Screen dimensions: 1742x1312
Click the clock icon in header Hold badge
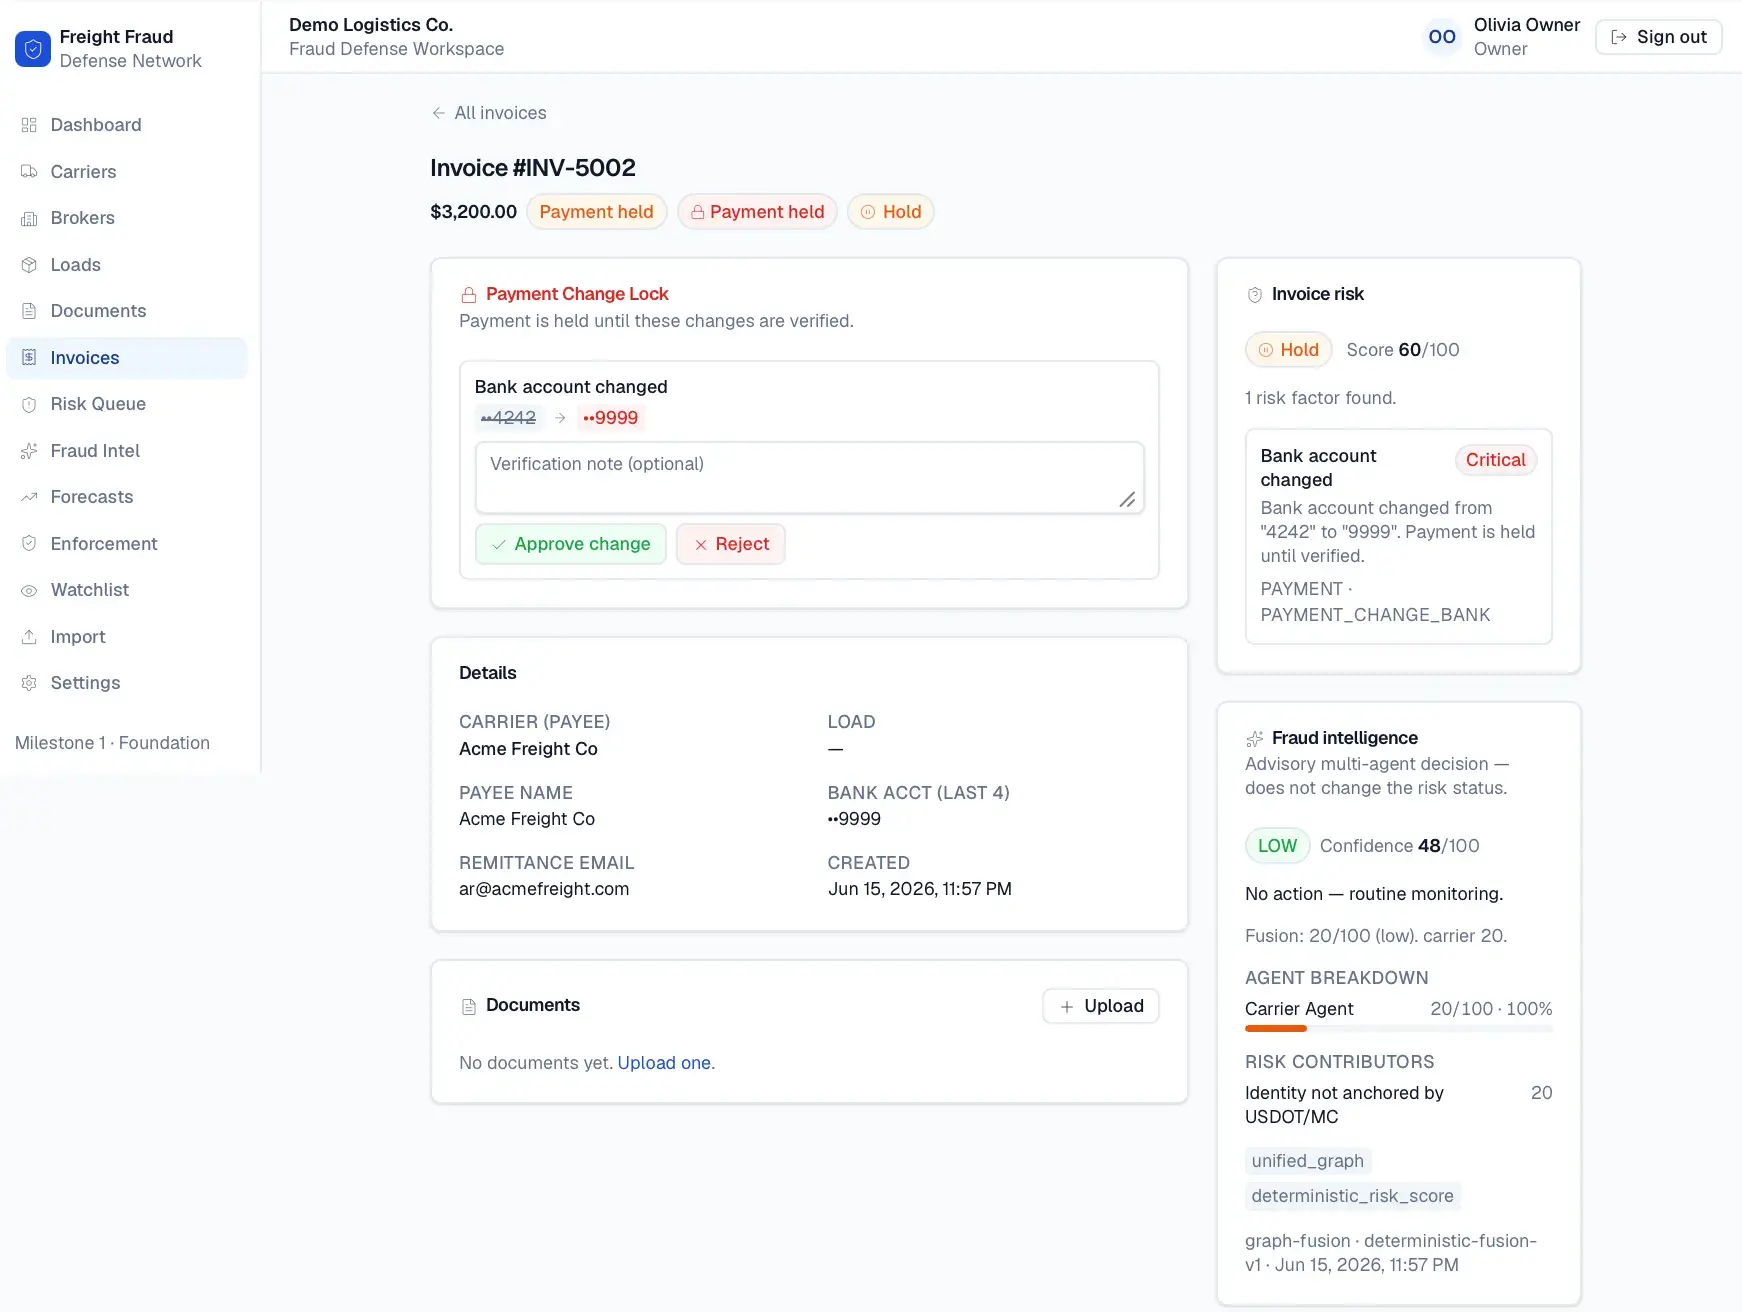[x=868, y=212]
